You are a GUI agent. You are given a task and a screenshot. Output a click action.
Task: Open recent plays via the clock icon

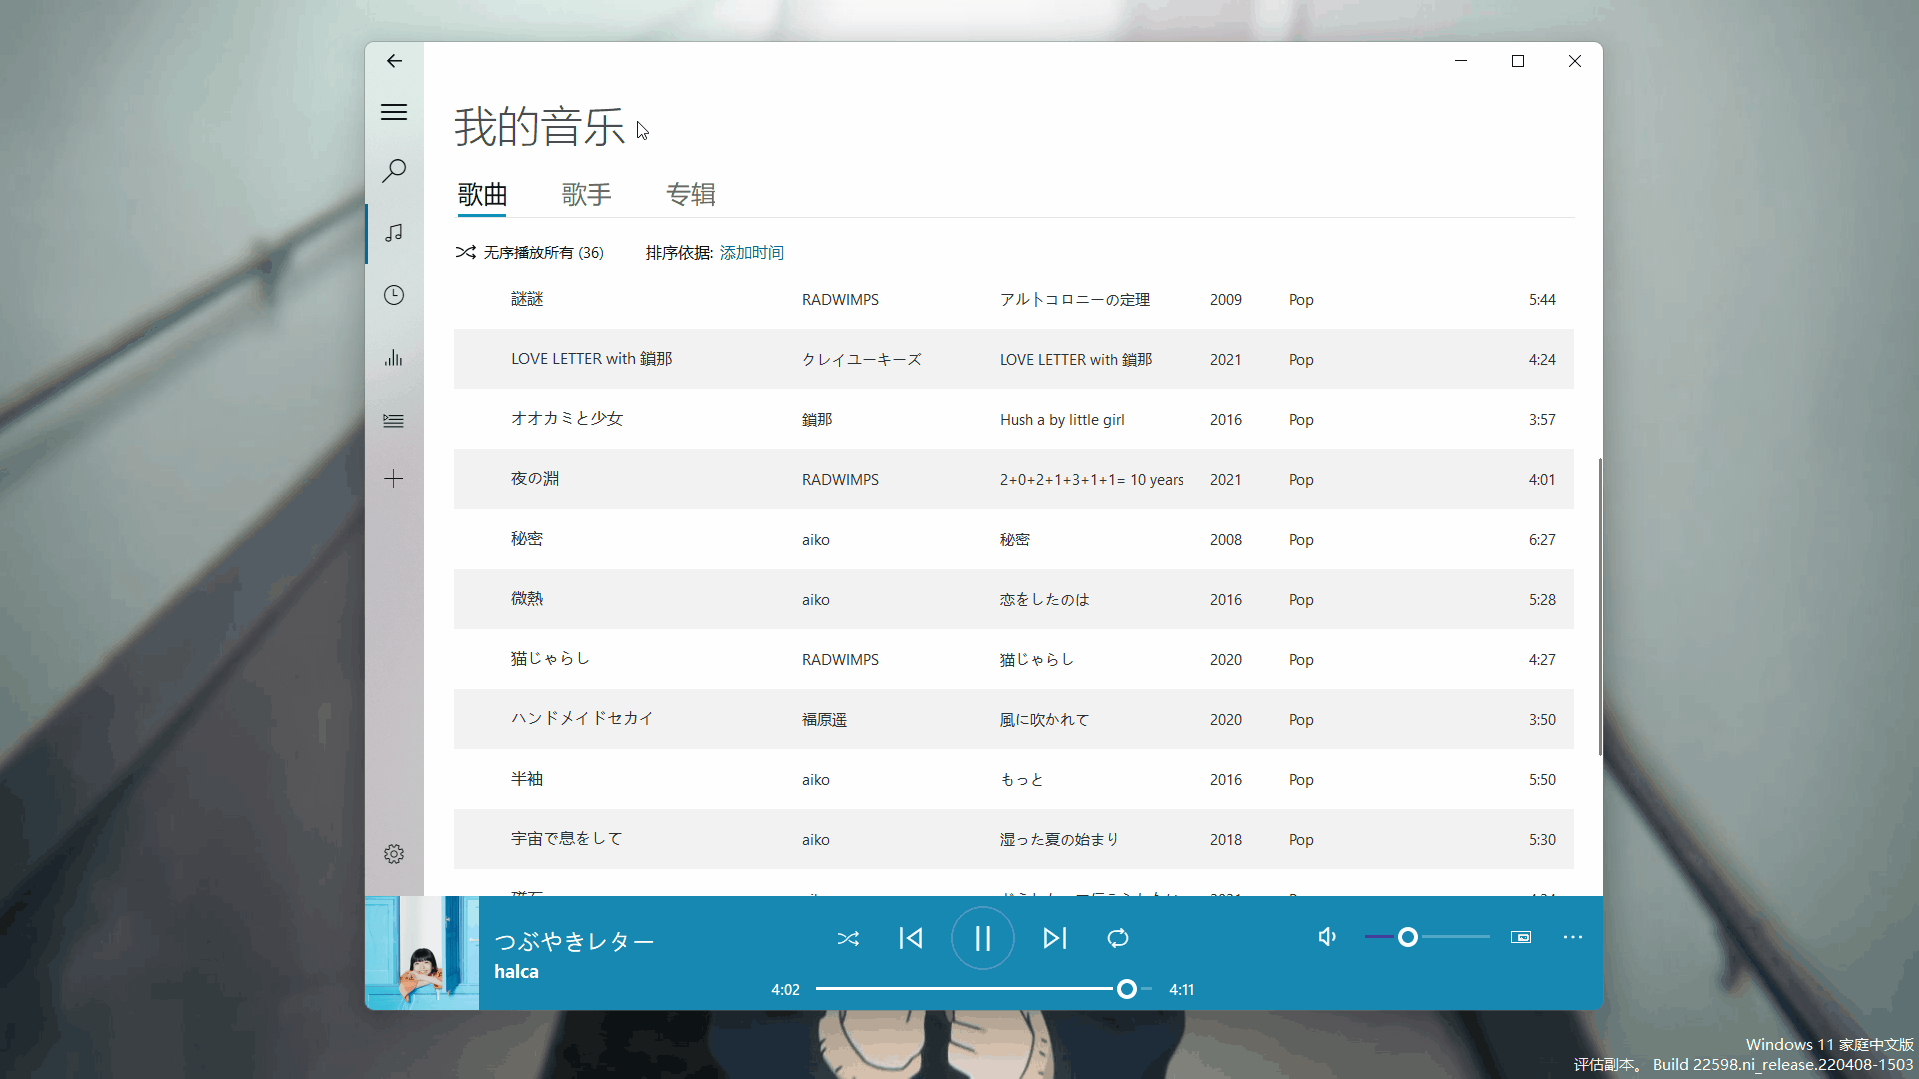click(x=393, y=294)
